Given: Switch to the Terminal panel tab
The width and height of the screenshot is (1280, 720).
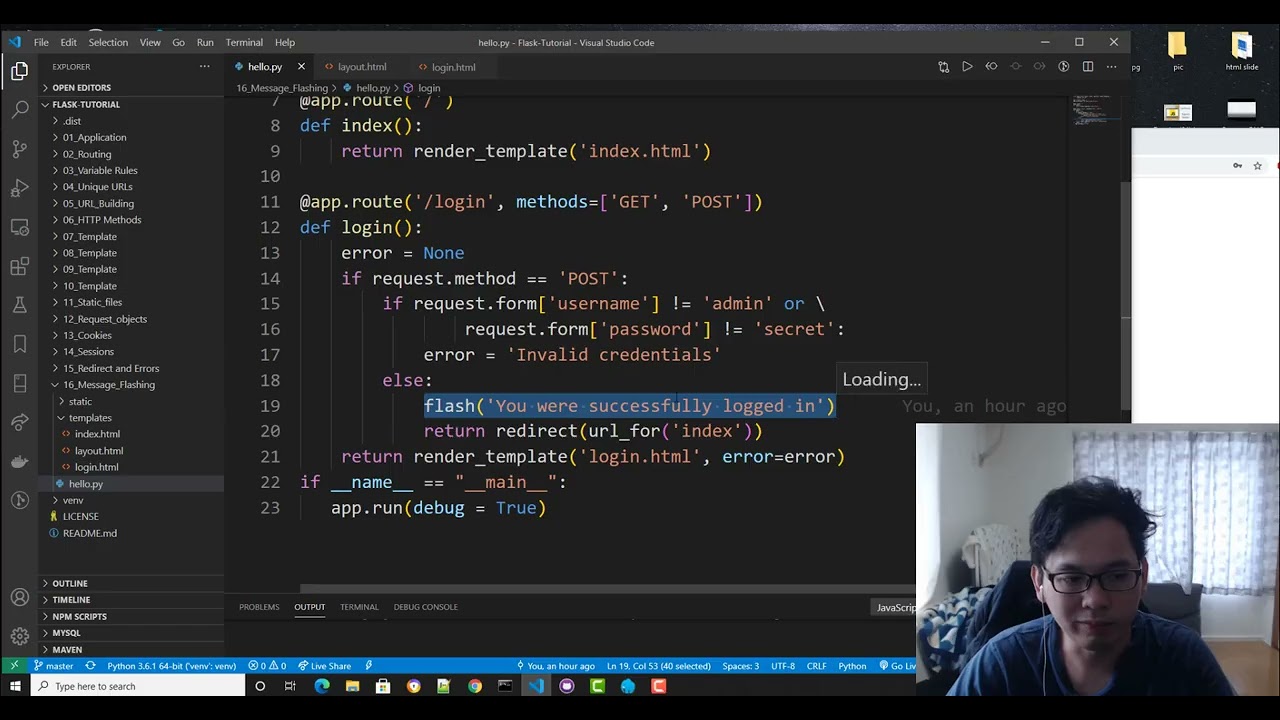Looking at the screenshot, I should 359,607.
